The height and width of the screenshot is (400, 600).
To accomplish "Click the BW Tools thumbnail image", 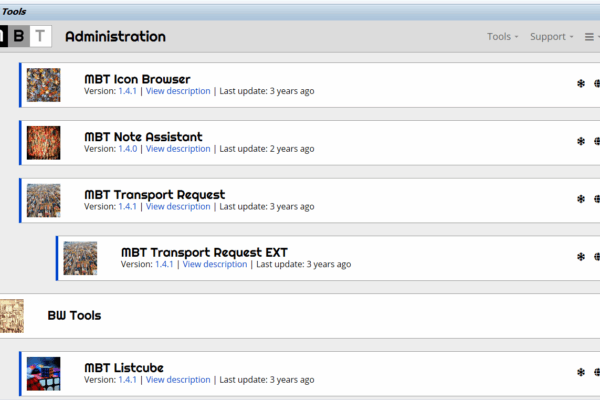I will pyautogui.click(x=12, y=315).
